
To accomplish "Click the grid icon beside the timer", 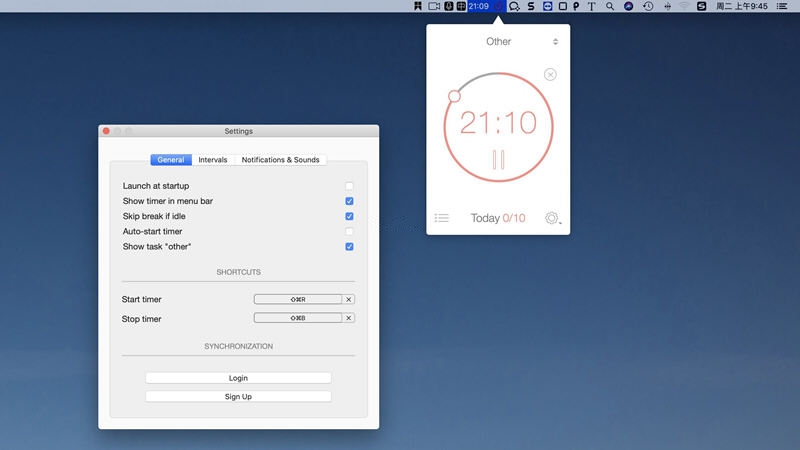I will [x=461, y=6].
